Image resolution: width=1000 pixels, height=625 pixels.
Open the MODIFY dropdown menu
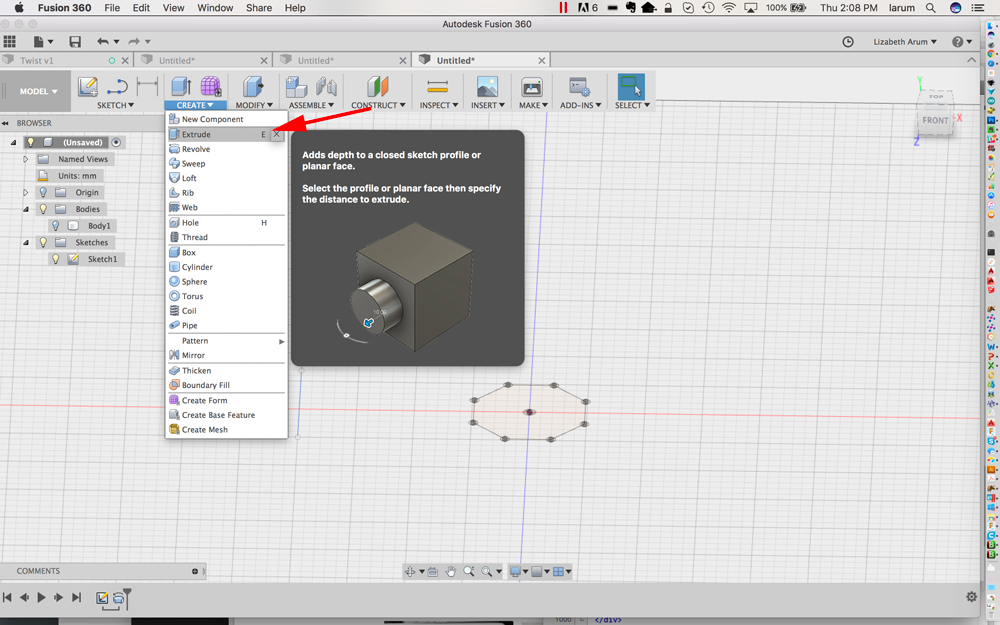254,105
